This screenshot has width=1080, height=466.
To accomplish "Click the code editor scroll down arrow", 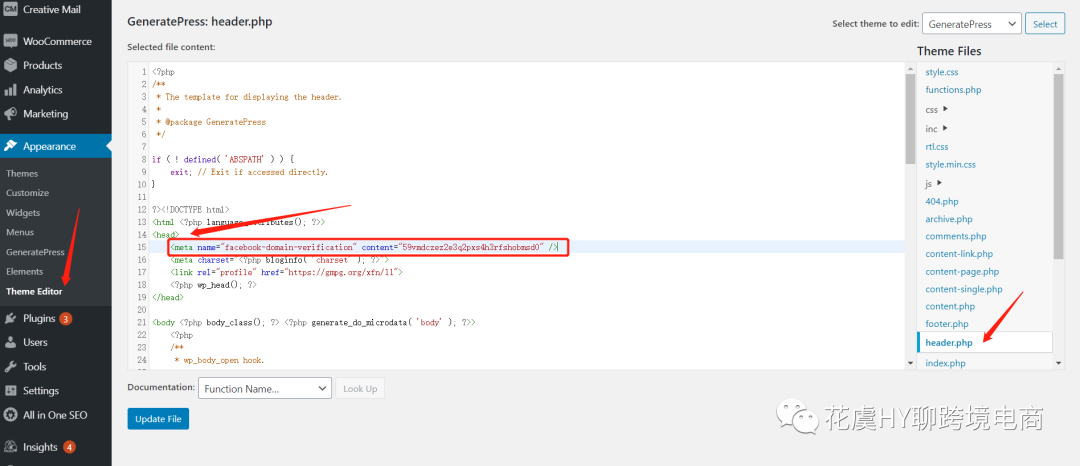I will tap(911, 363).
